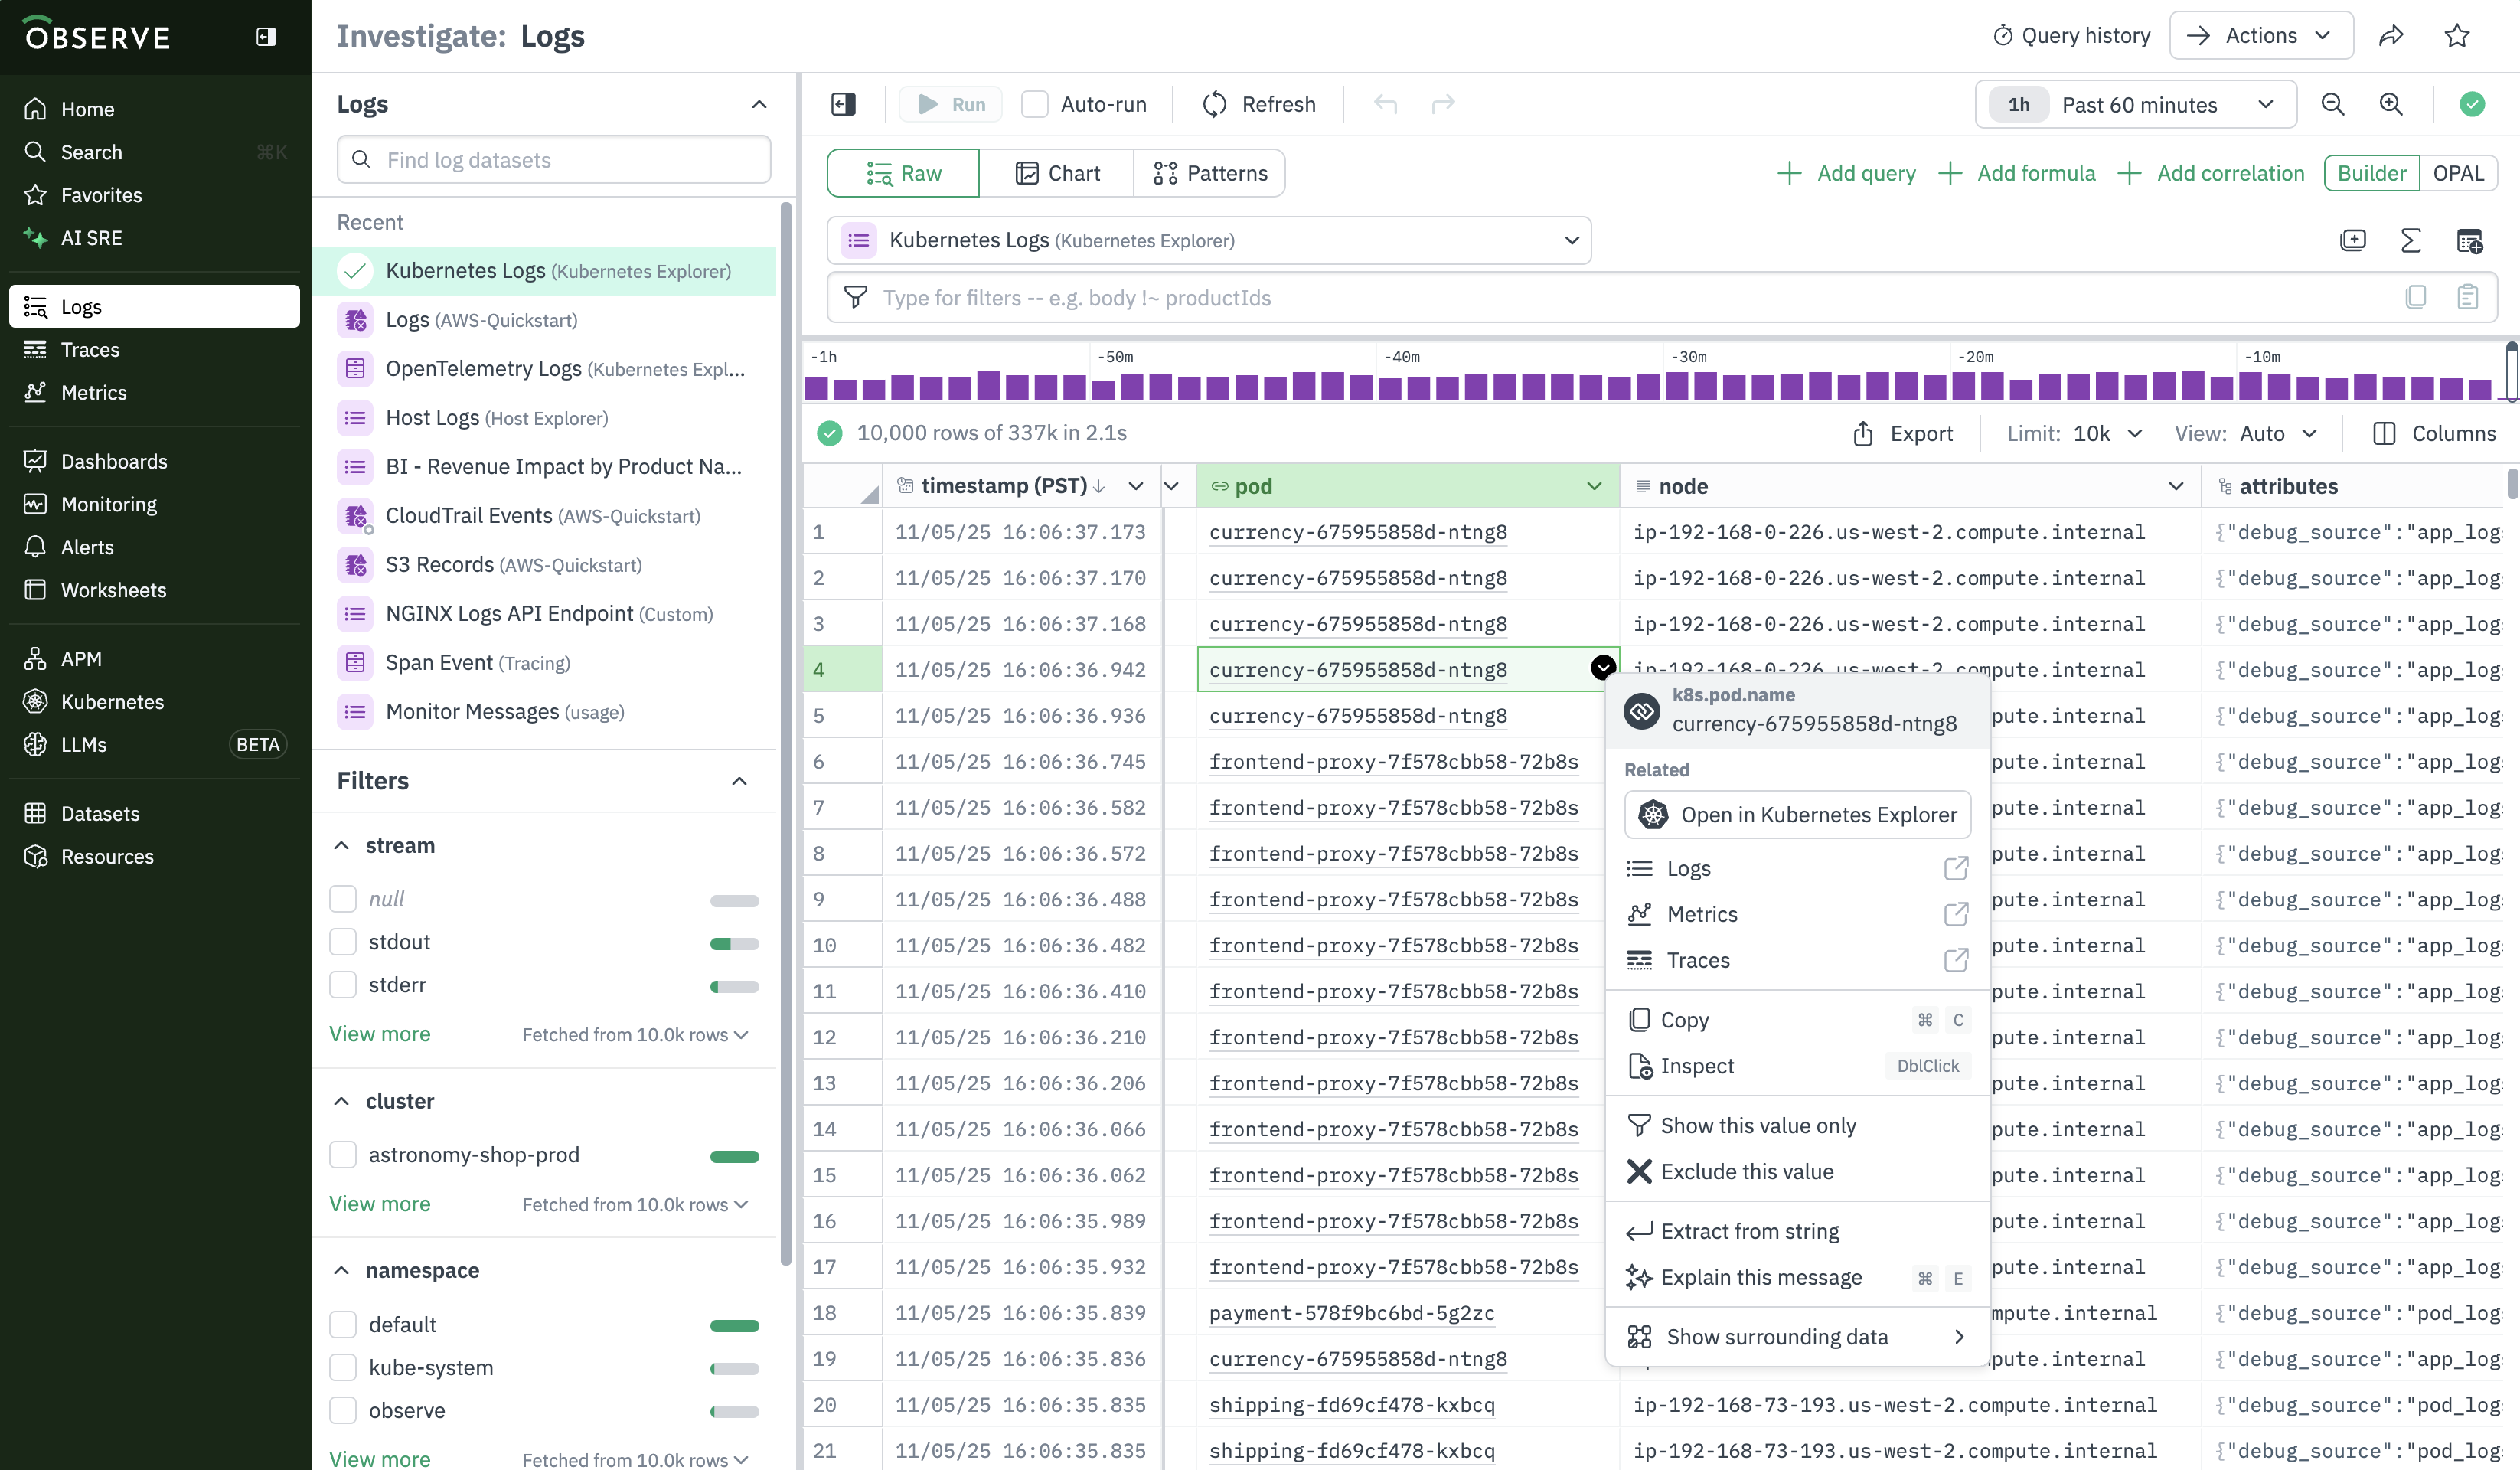Screen dimensions: 2520x1470
Task: Check the stdout stream filter
Action: pos(343,941)
